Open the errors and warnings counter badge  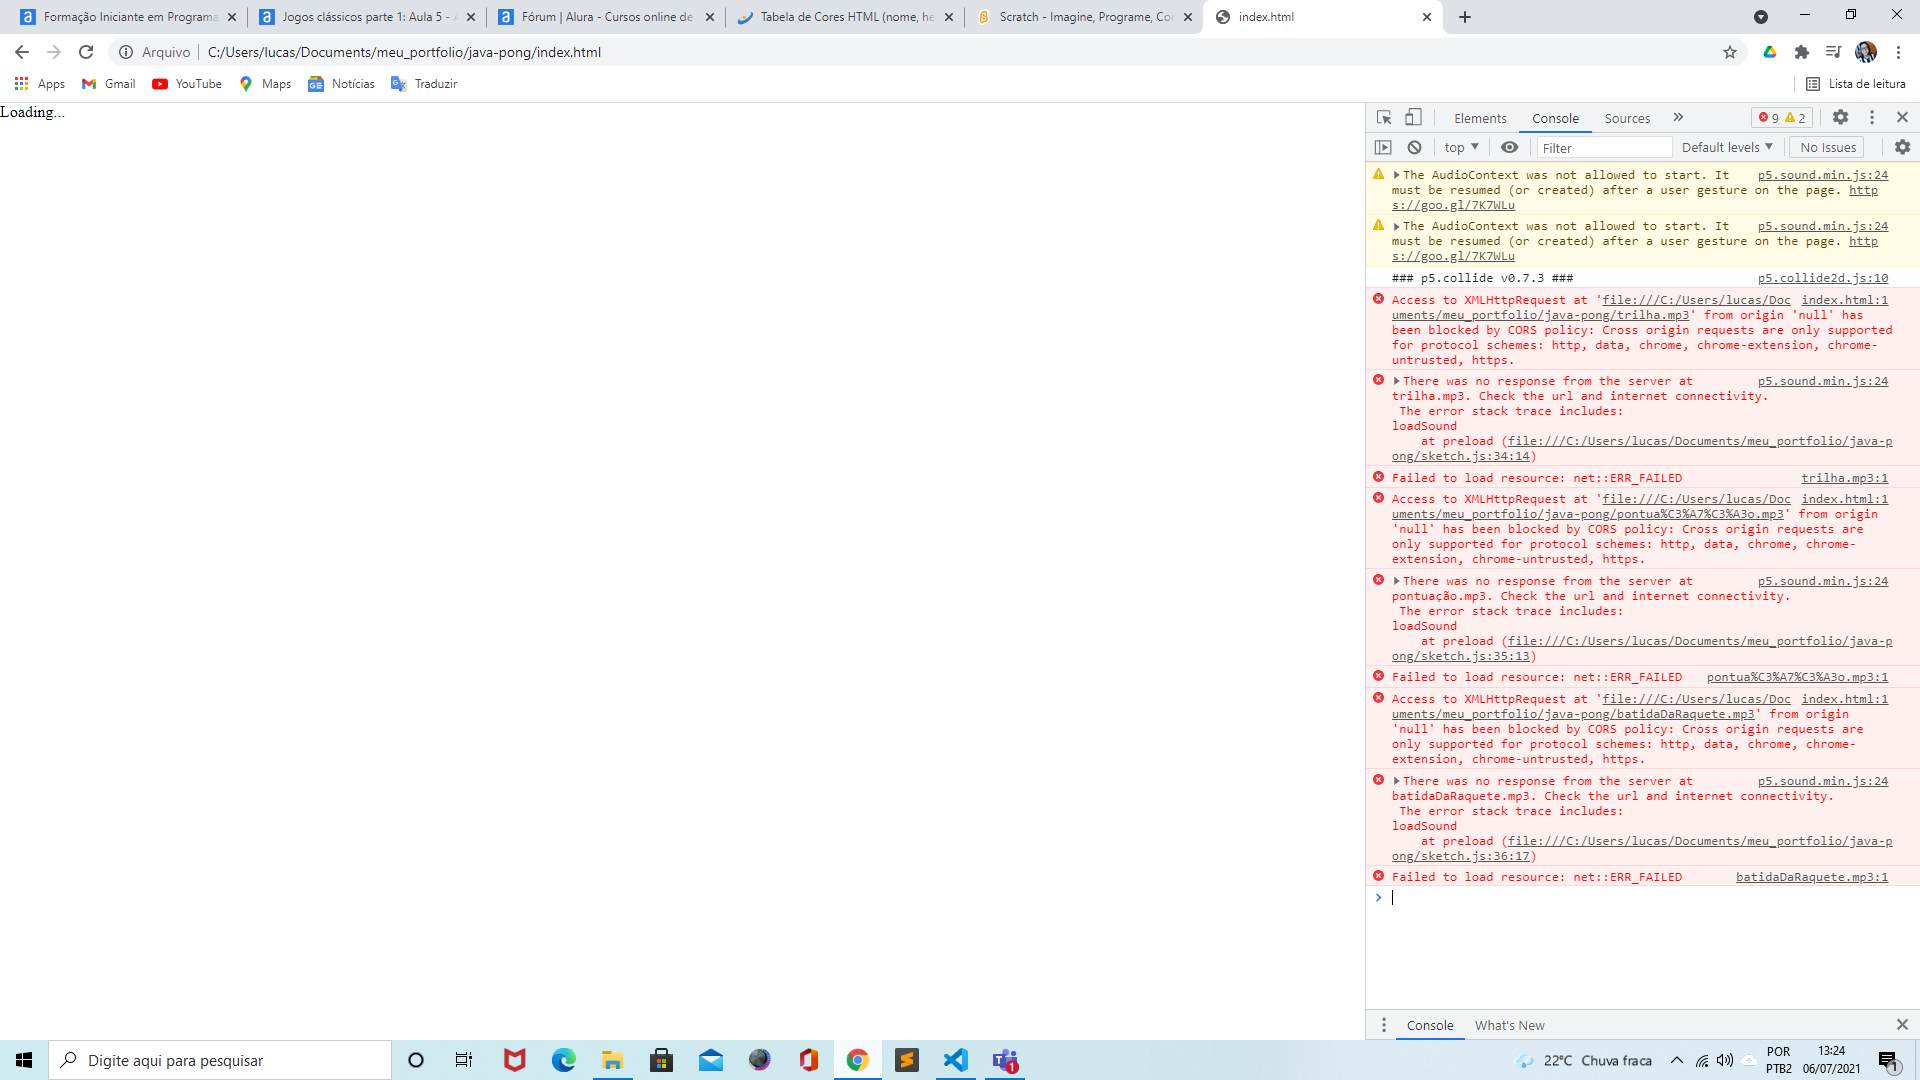[x=1782, y=118]
